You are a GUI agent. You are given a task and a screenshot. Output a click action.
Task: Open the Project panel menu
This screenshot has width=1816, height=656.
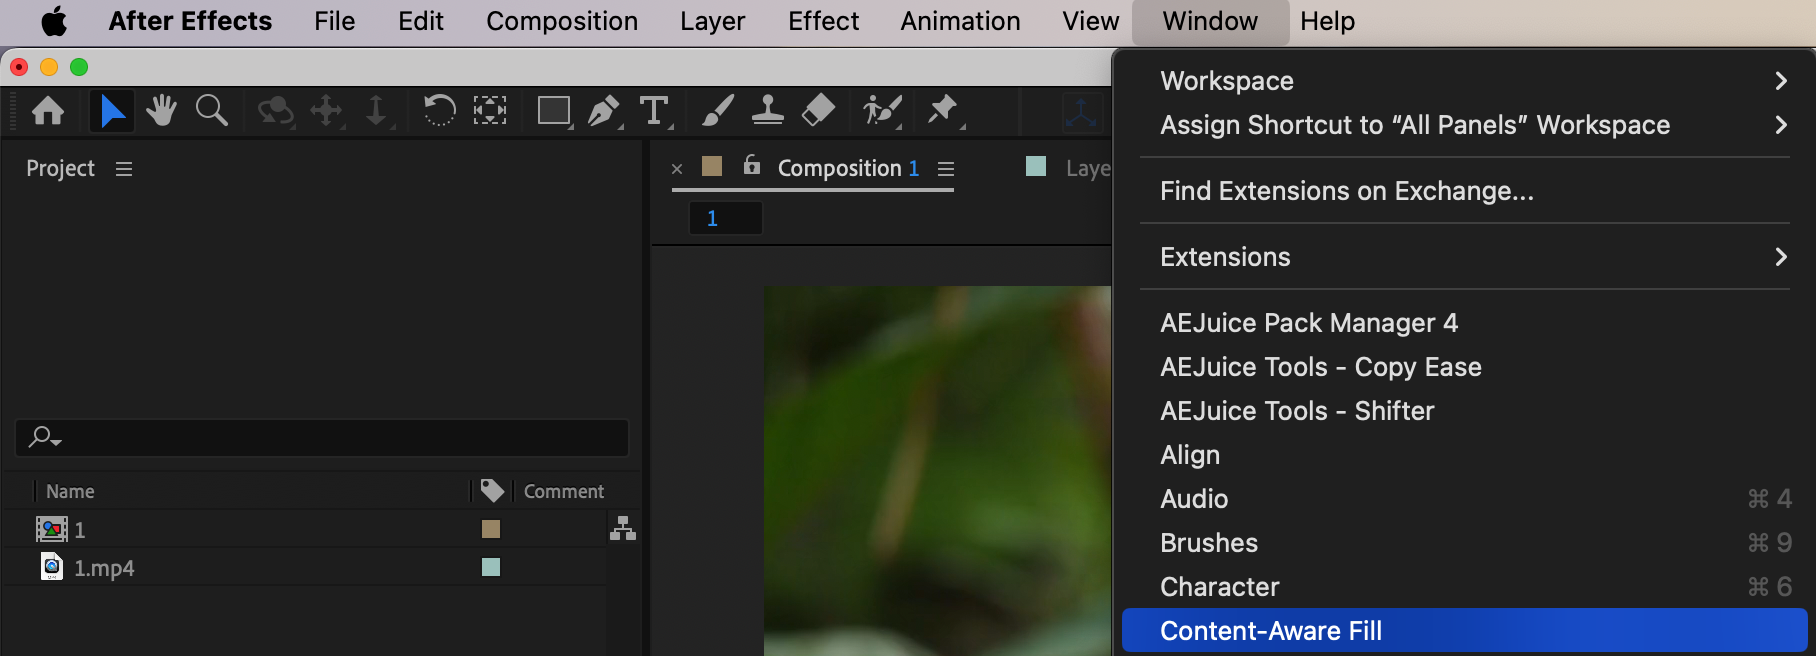coord(124,169)
